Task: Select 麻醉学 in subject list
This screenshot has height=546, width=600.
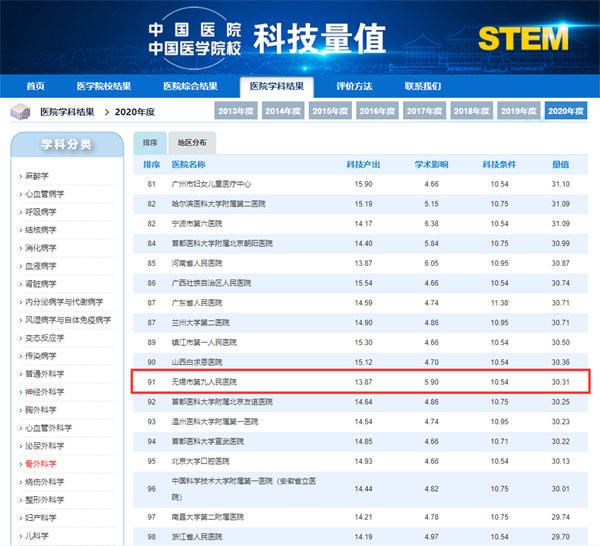Action: coord(37,176)
